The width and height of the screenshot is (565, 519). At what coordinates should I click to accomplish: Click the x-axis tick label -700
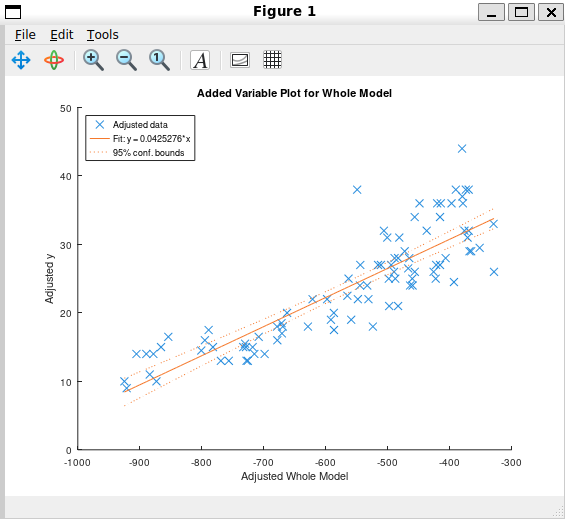(x=263, y=462)
